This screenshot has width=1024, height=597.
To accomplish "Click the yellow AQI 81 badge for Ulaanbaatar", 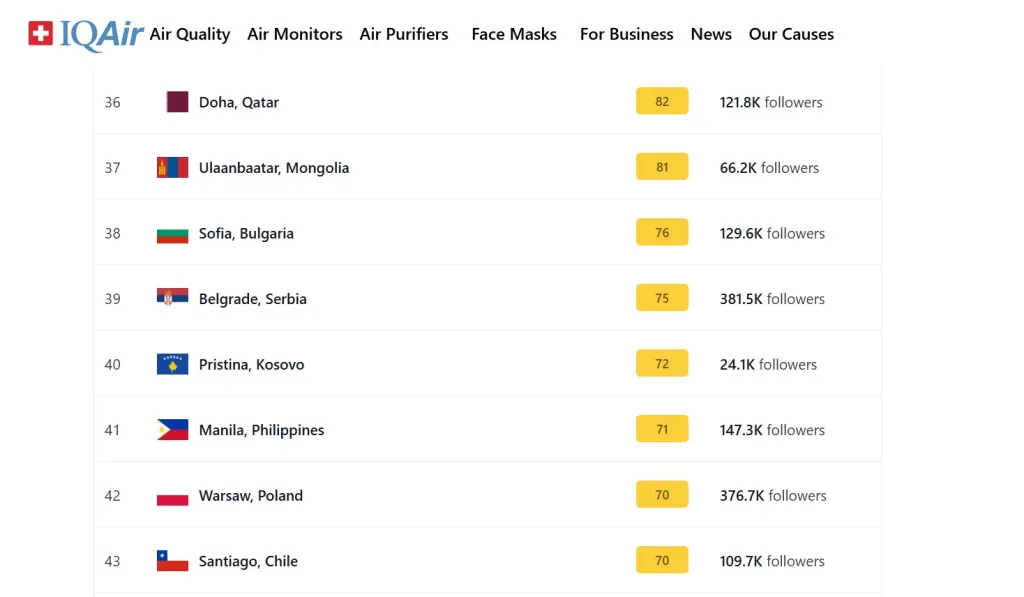I will [x=662, y=167].
